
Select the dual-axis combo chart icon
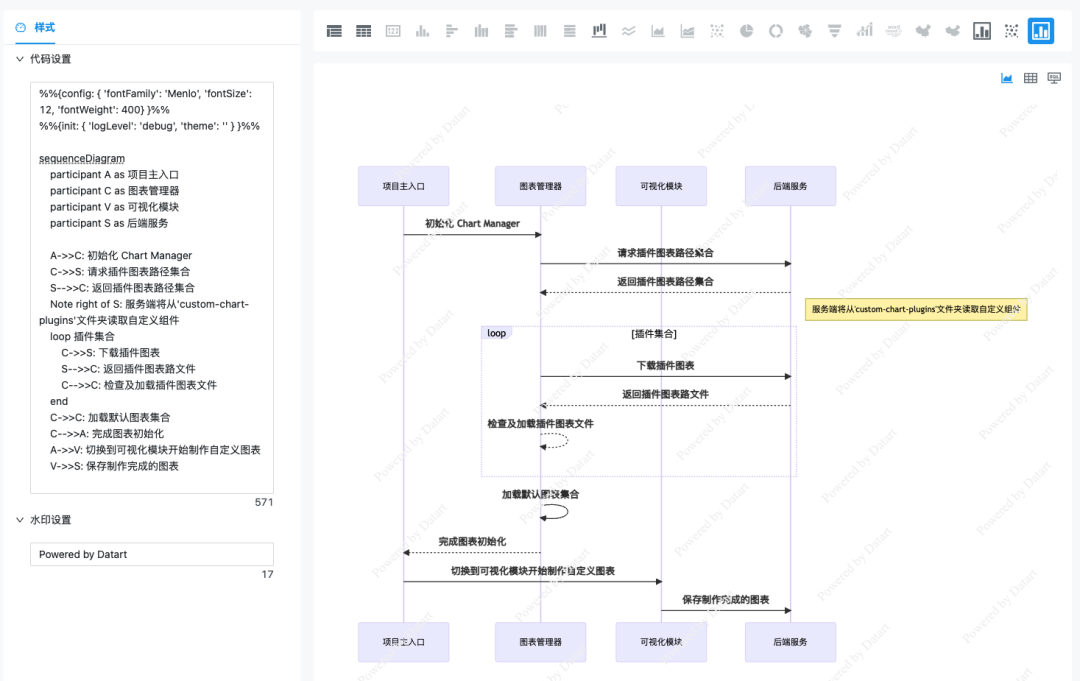(864, 31)
